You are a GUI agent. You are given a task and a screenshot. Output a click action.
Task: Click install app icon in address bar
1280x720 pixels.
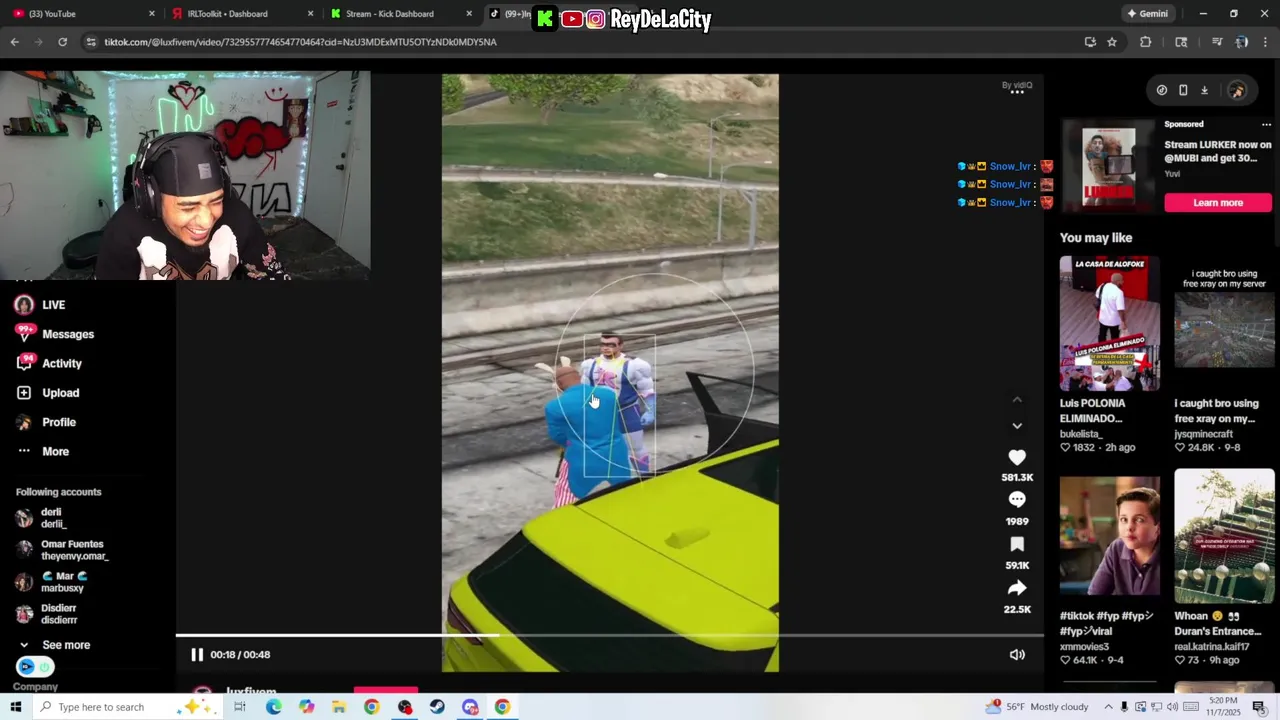click(x=1090, y=42)
